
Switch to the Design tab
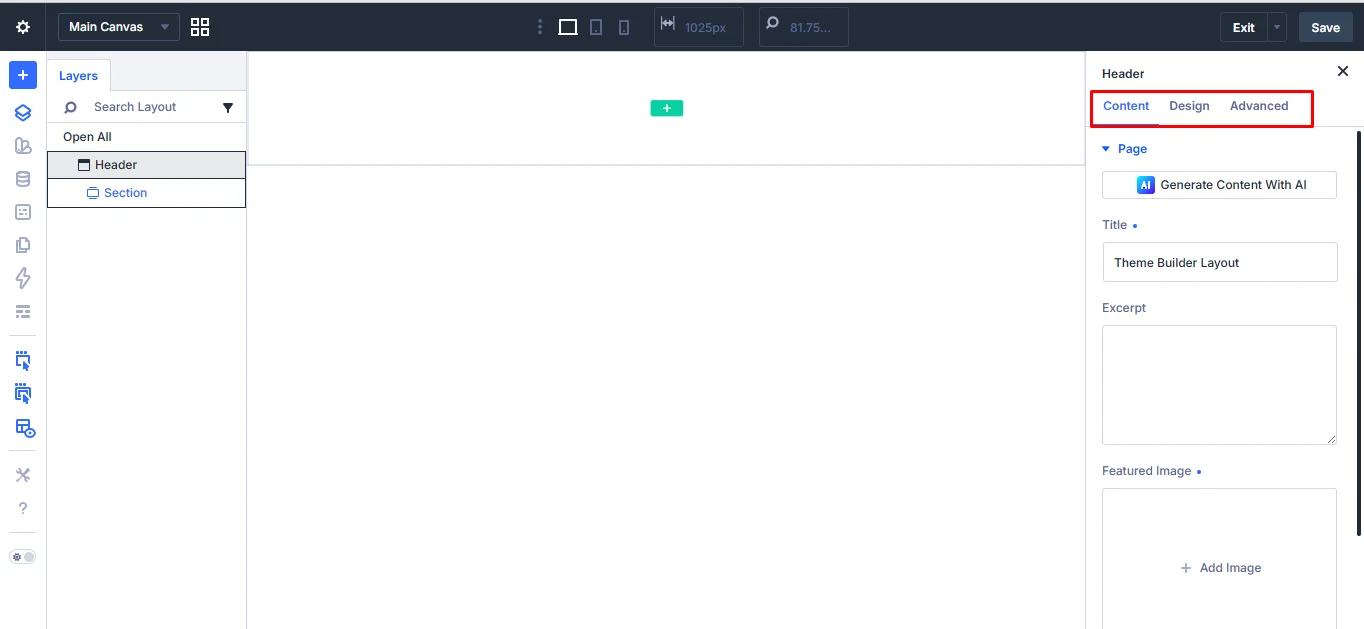tap(1189, 106)
